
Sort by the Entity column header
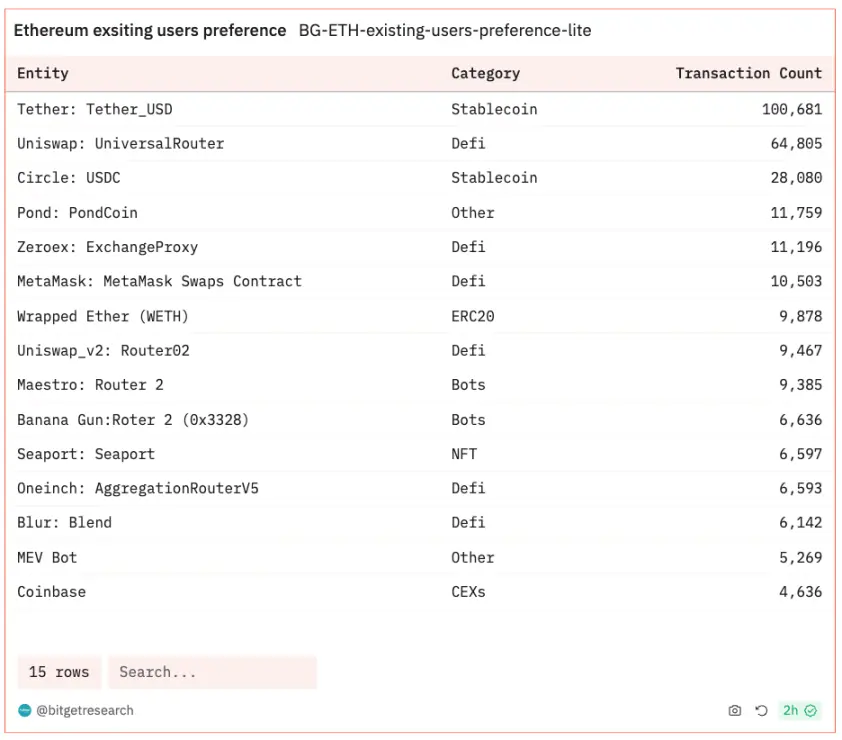tap(43, 73)
